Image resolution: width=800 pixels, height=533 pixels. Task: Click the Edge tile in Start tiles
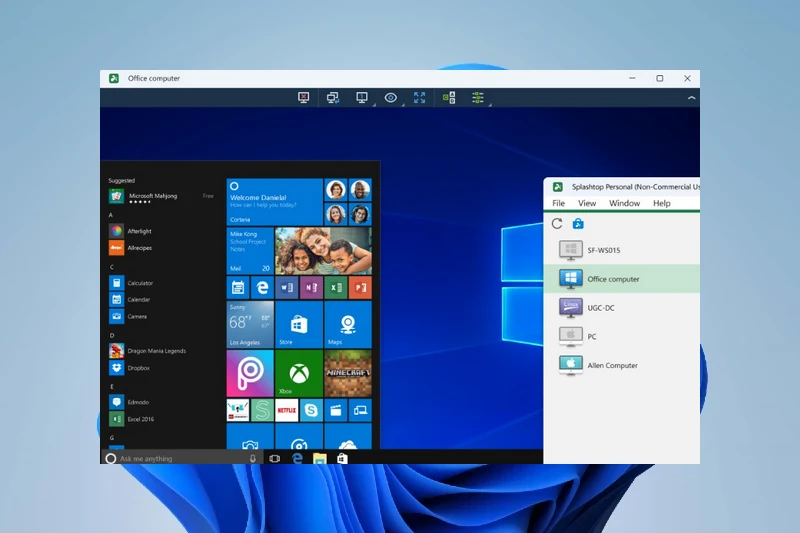tap(262, 288)
